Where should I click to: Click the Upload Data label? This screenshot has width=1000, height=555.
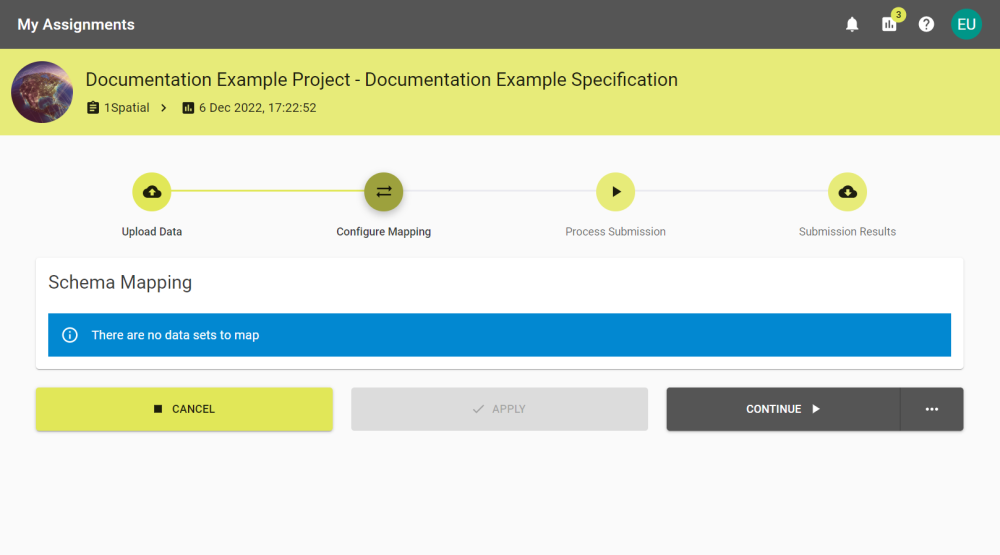click(152, 232)
